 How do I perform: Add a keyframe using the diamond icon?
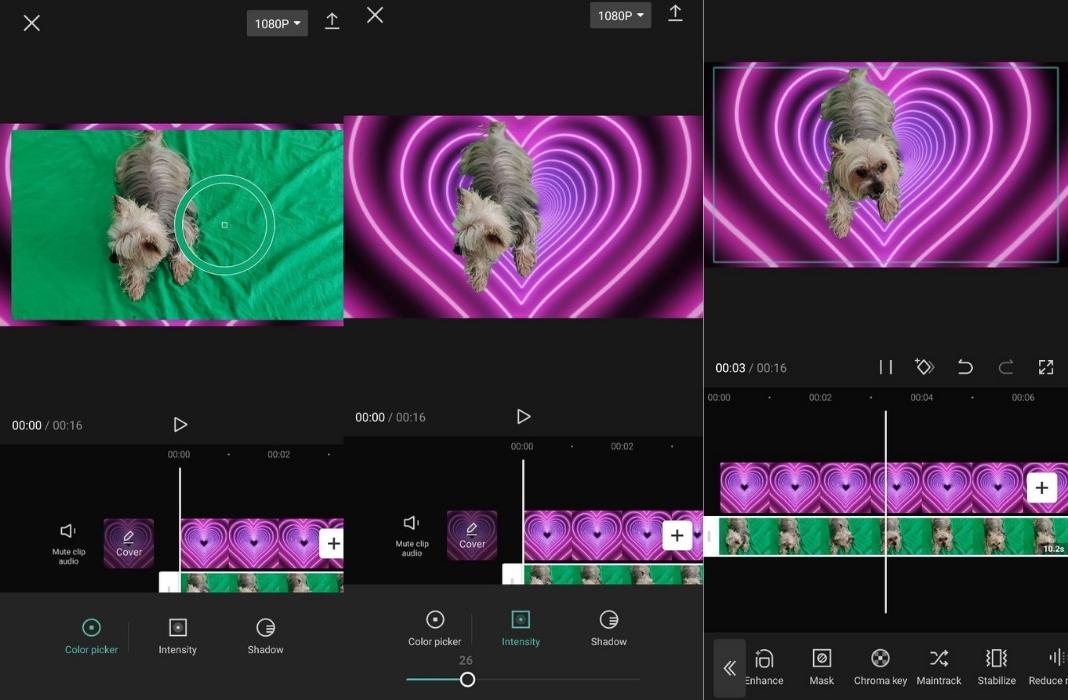[924, 367]
